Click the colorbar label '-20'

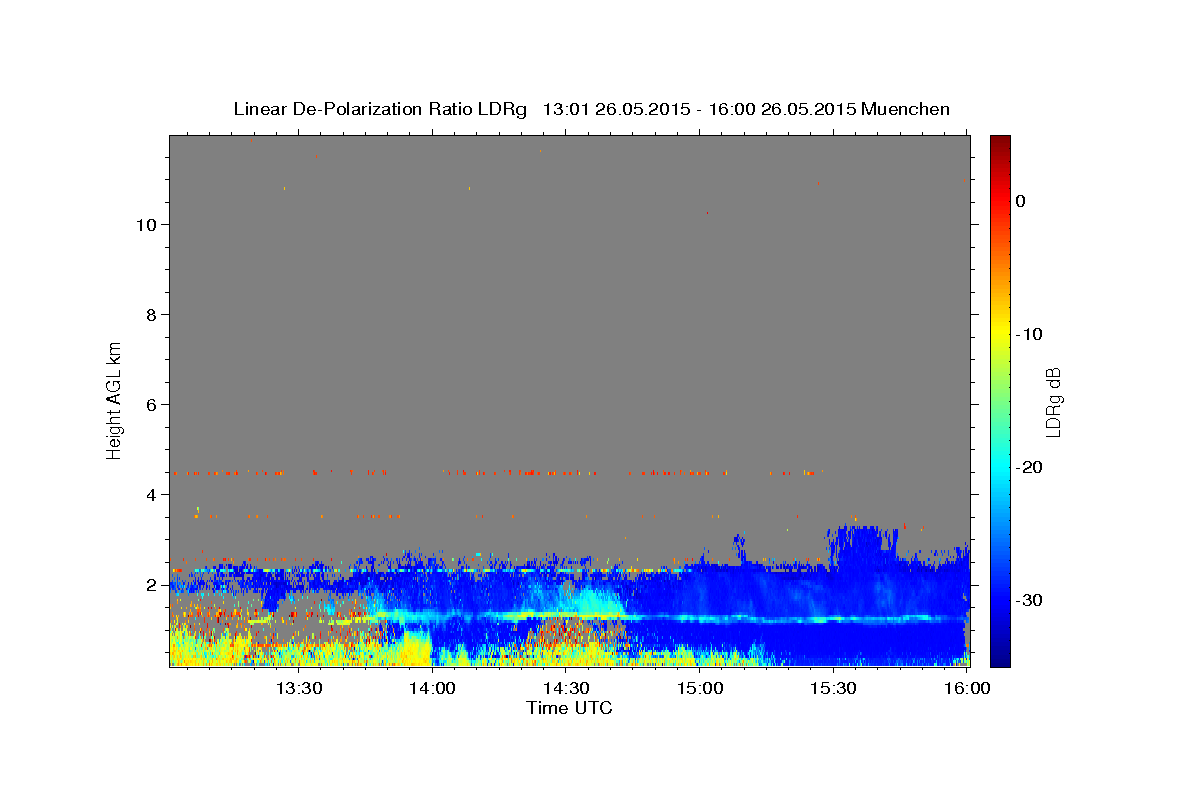point(1029,467)
